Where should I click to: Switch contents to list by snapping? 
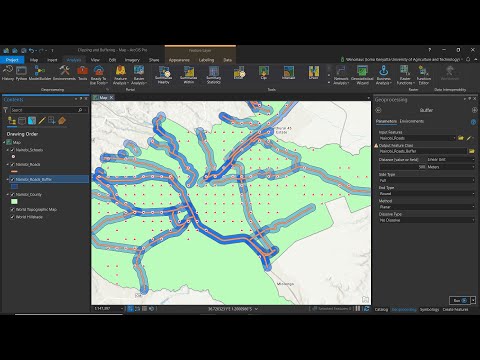(x=52, y=121)
